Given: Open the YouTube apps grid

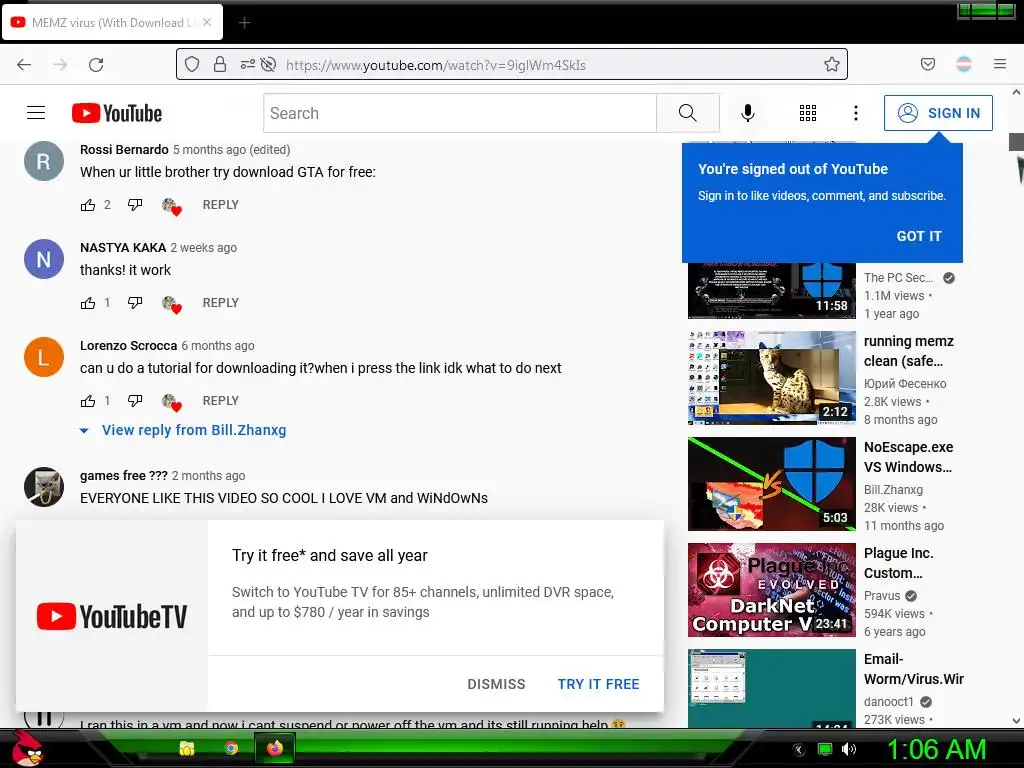Looking at the screenshot, I should [x=808, y=113].
